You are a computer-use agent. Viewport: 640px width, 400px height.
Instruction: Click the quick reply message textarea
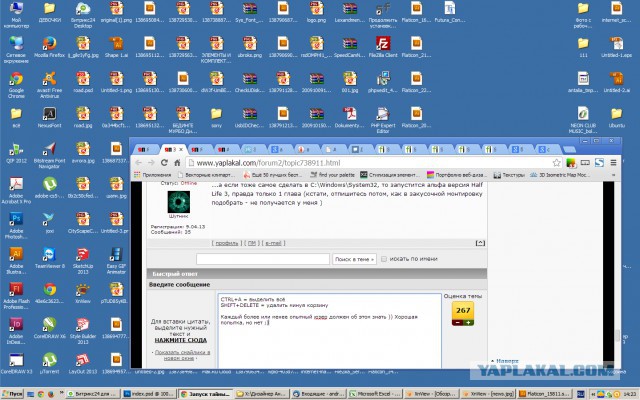tap(329, 331)
